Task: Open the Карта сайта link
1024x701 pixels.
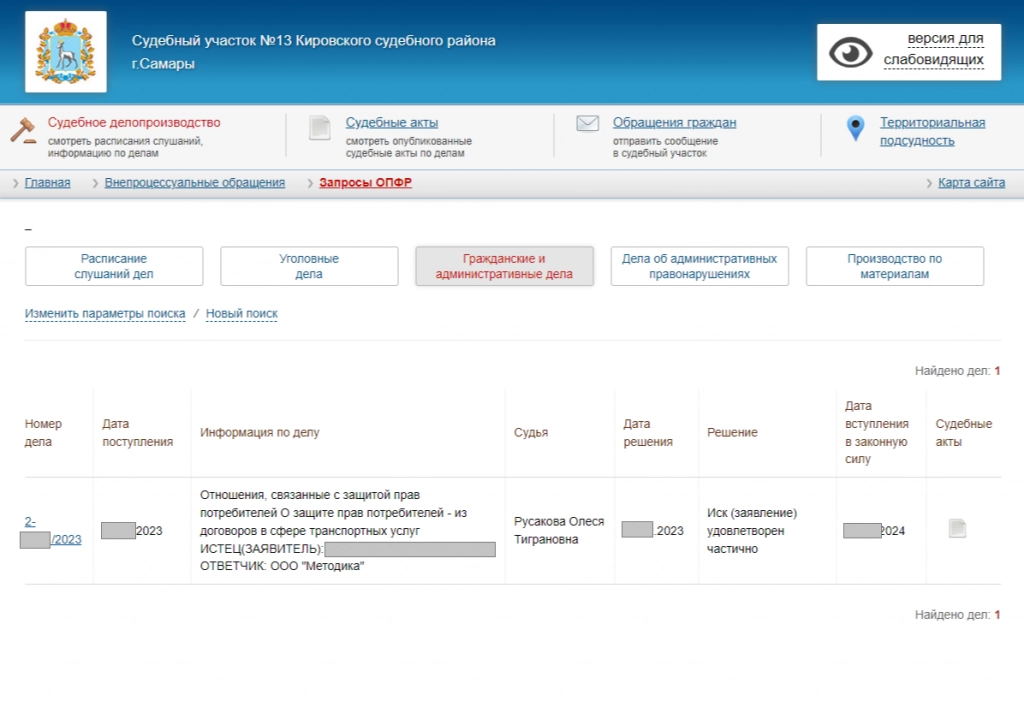Action: pyautogui.click(x=971, y=182)
